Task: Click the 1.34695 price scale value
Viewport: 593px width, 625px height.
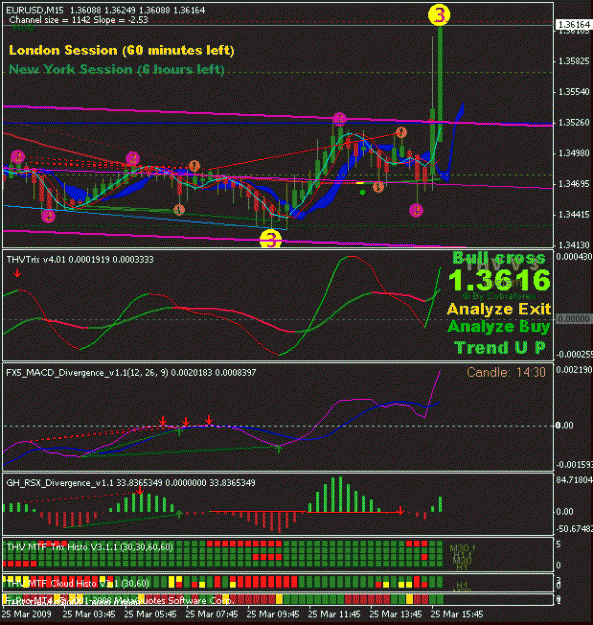Action: tap(573, 184)
